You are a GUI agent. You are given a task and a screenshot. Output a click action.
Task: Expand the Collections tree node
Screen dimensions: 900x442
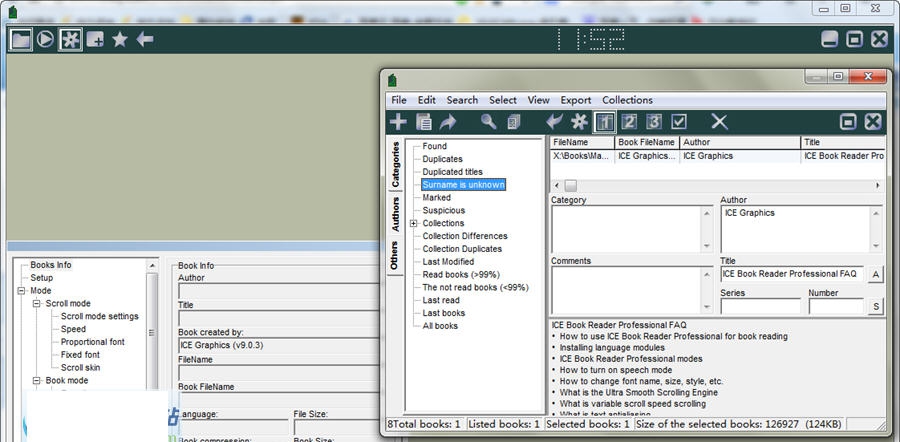pyautogui.click(x=413, y=223)
